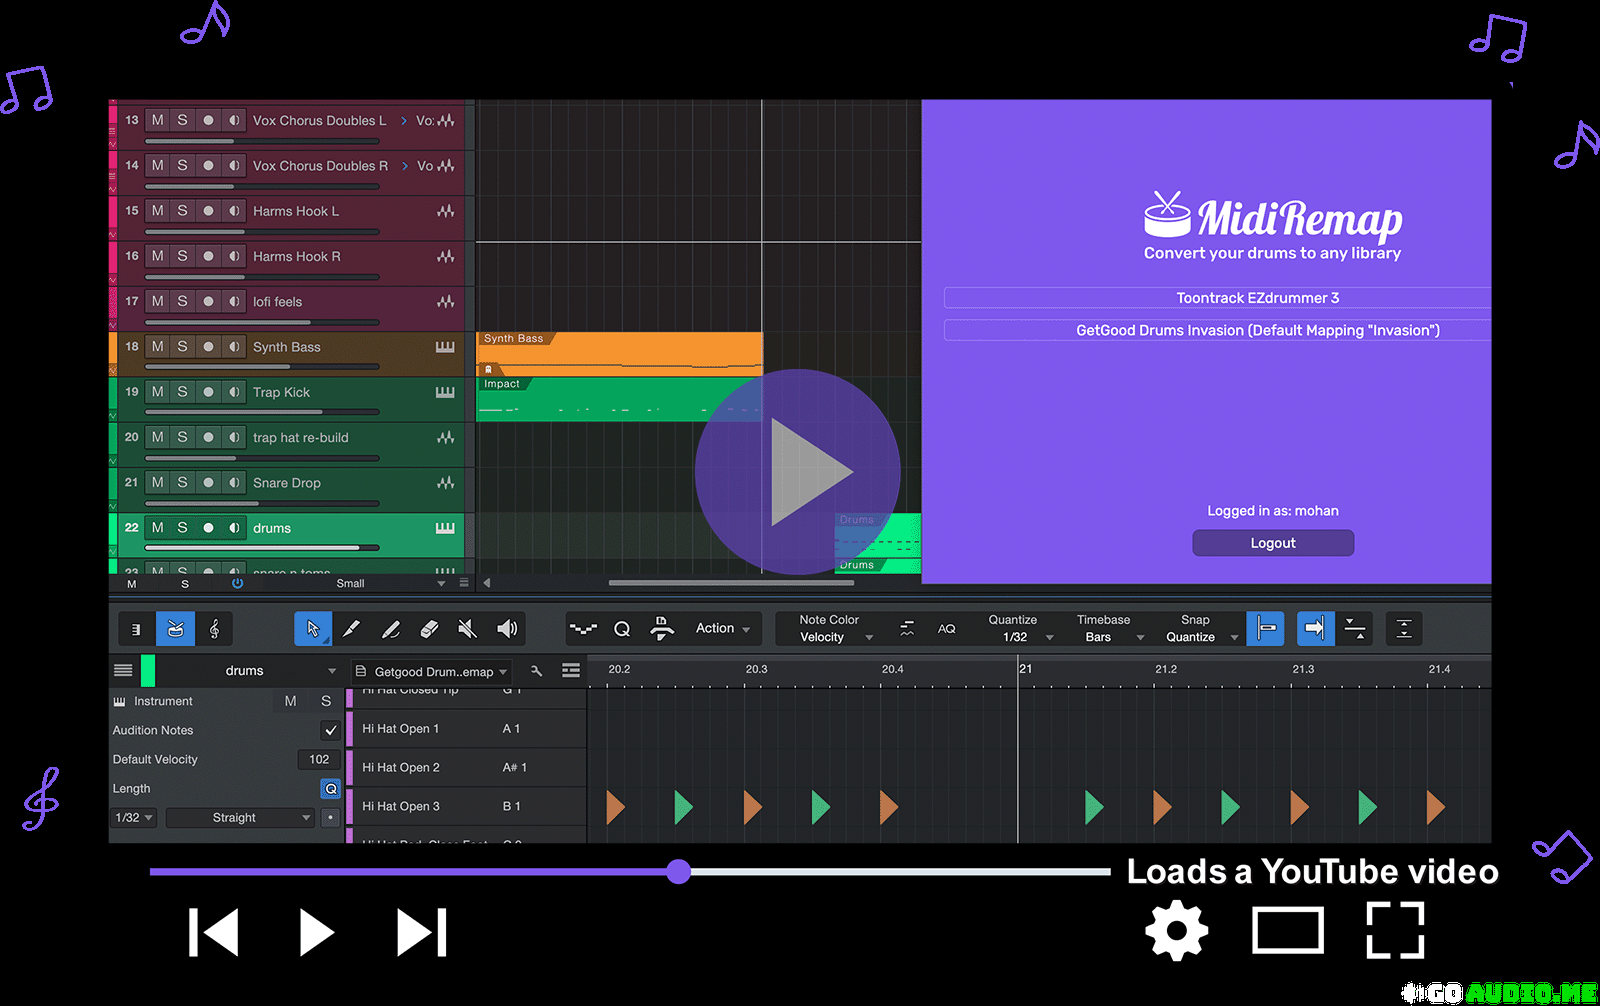Click the list lines icon right of the wrench

pyautogui.click(x=571, y=671)
